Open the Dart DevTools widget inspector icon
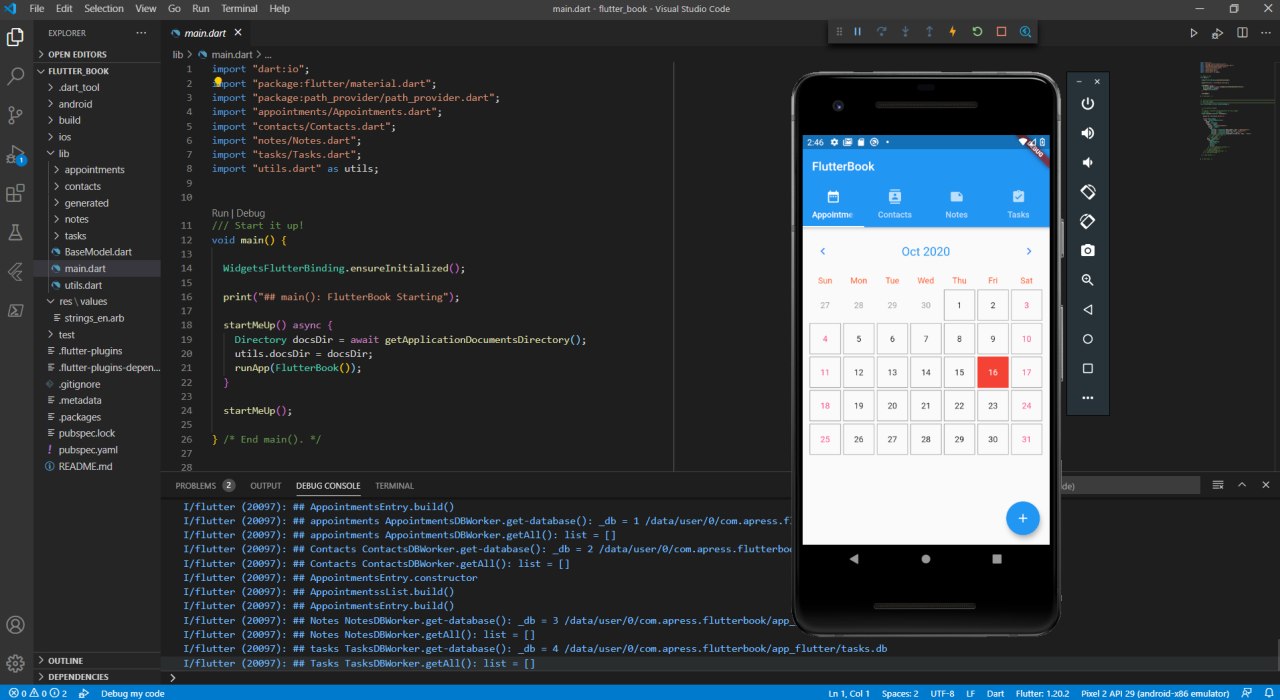Image resolution: width=1280 pixels, height=700 pixels. click(1025, 32)
